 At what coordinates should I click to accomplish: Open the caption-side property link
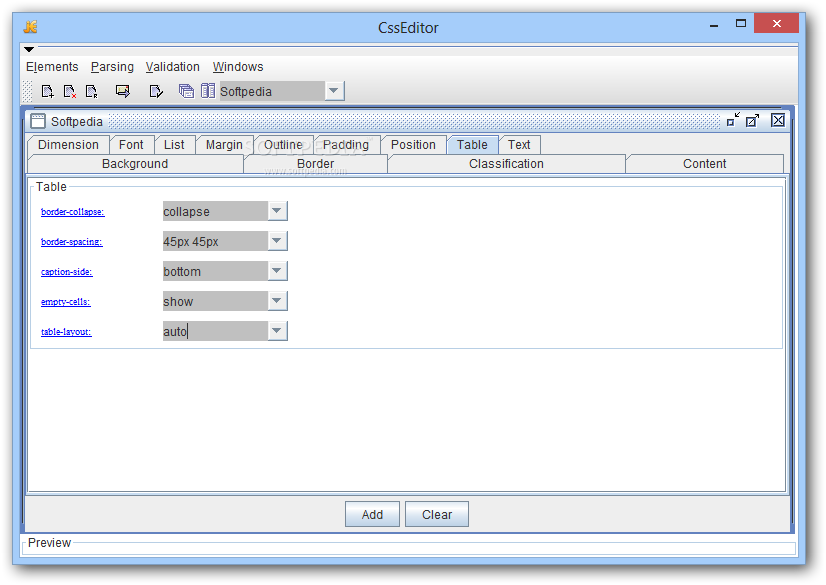[66, 272]
